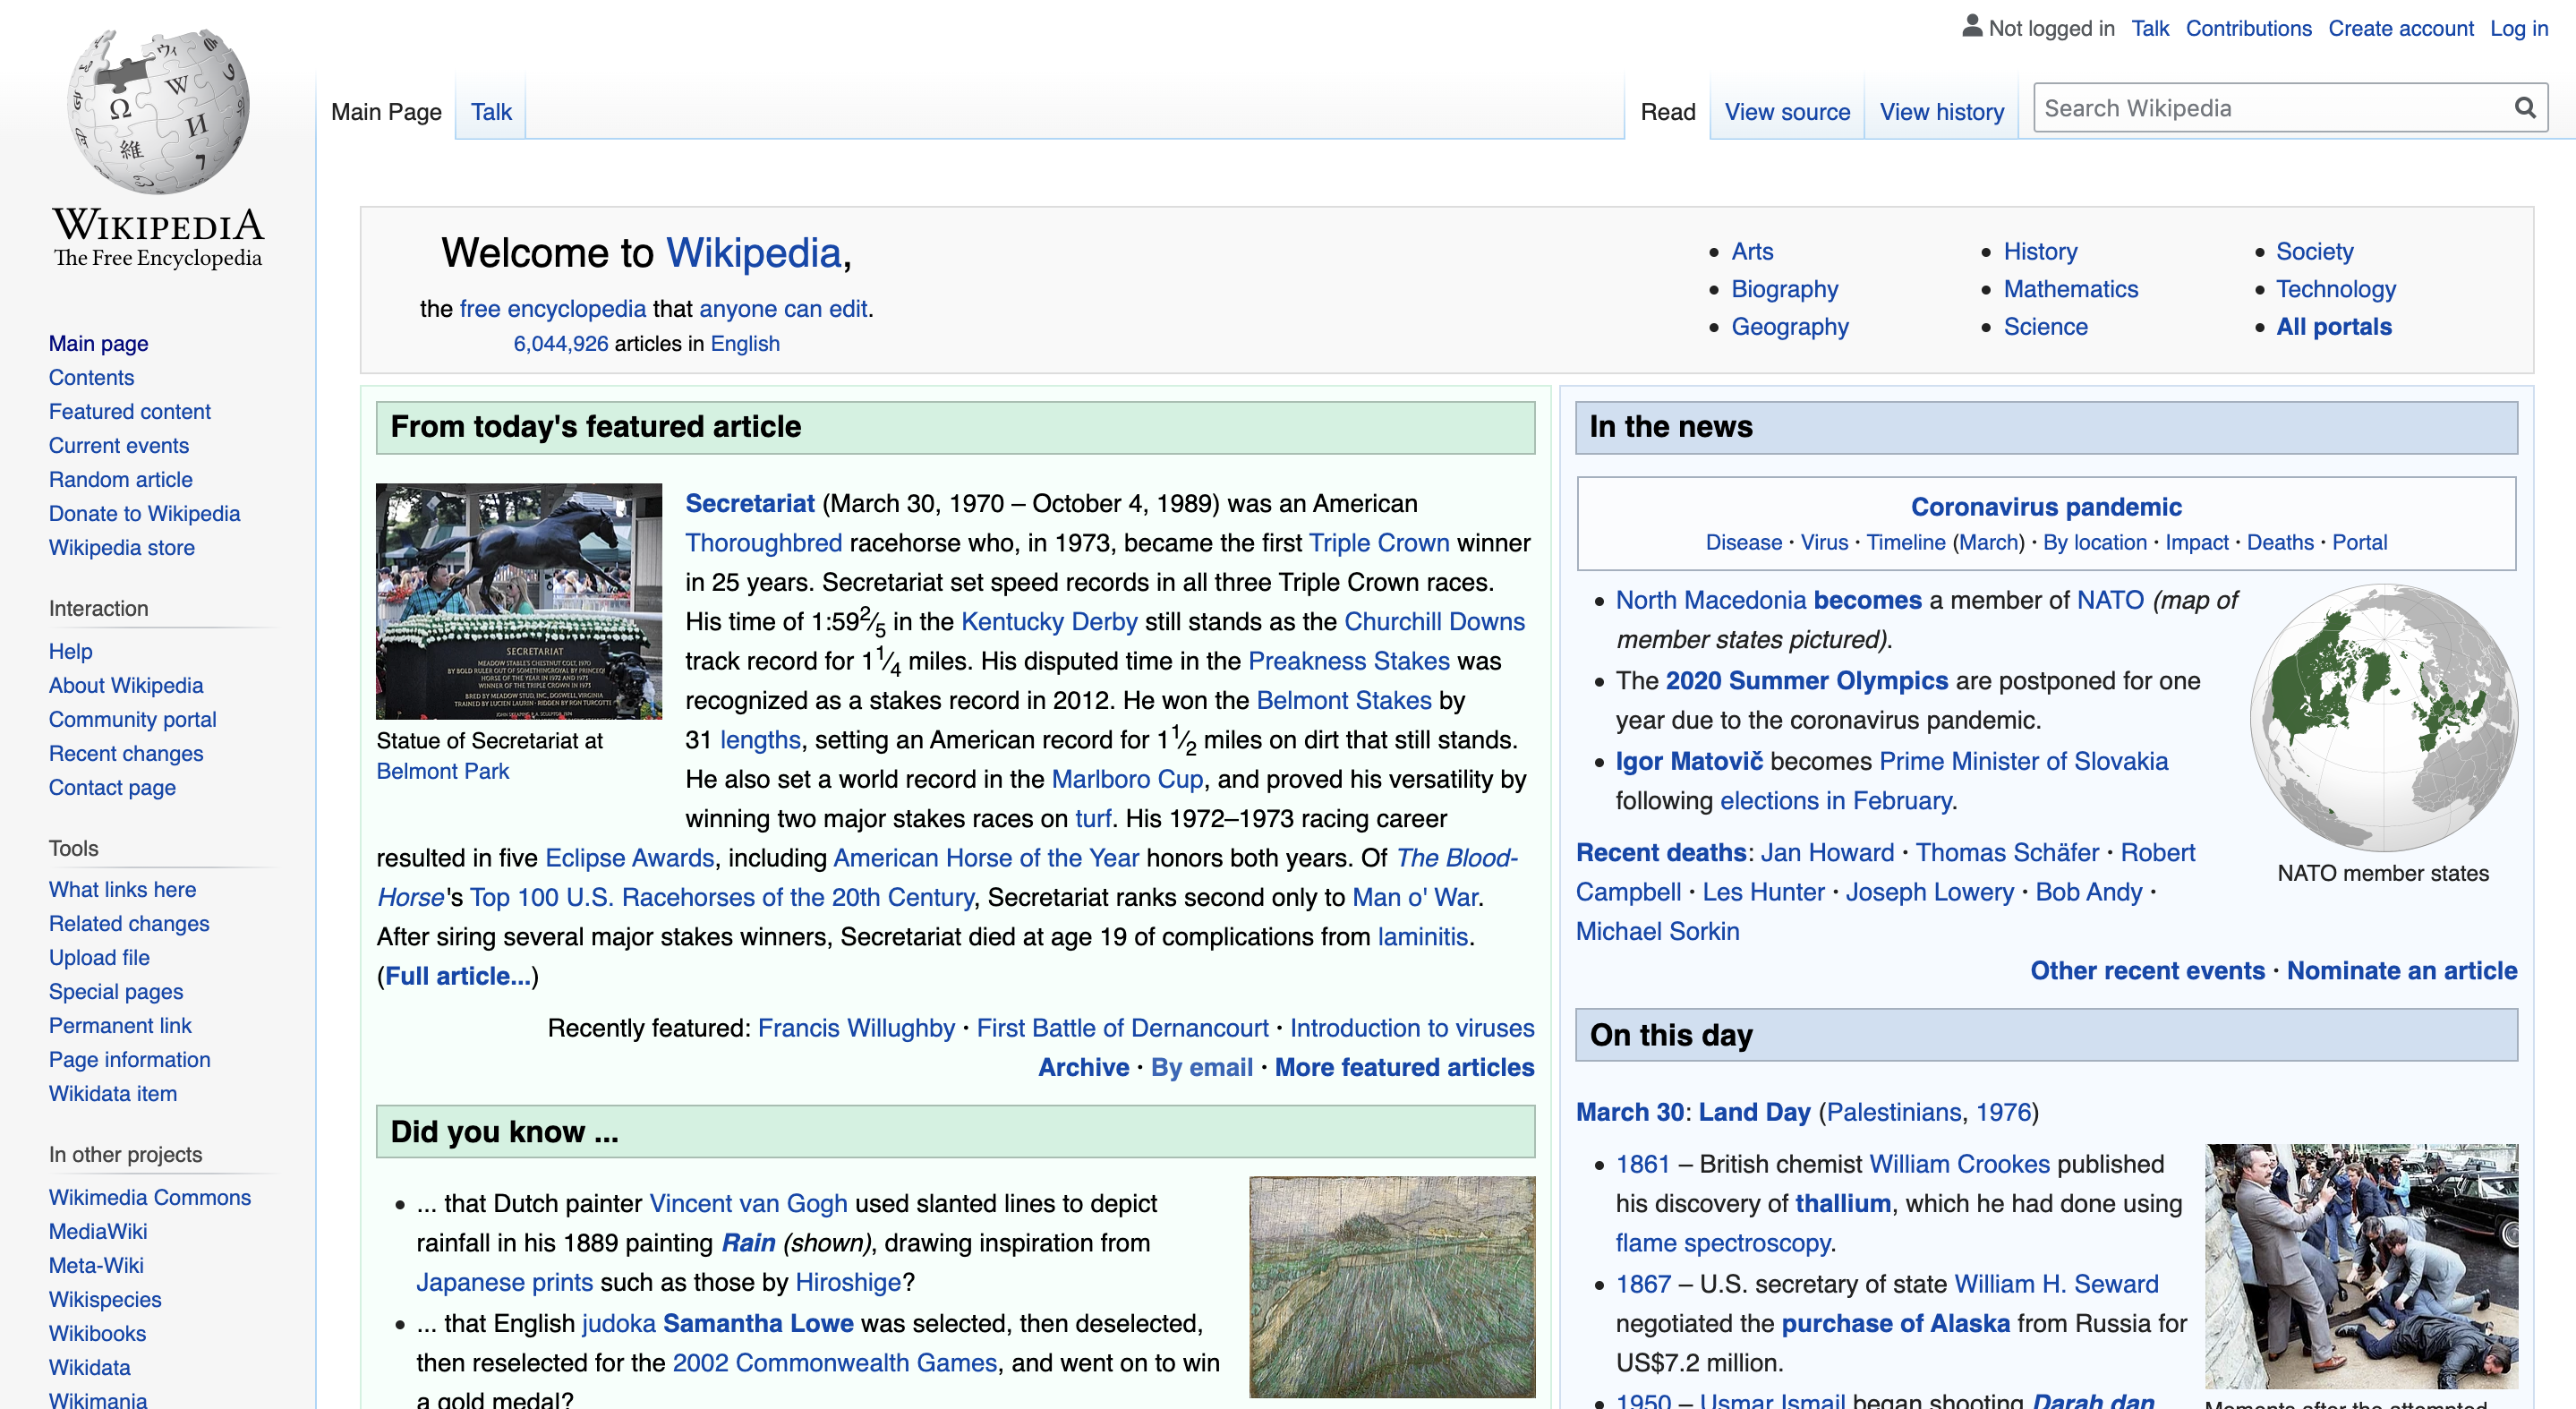Click the search magnifying glass icon
Image resolution: width=2576 pixels, height=1409 pixels.
click(2524, 108)
